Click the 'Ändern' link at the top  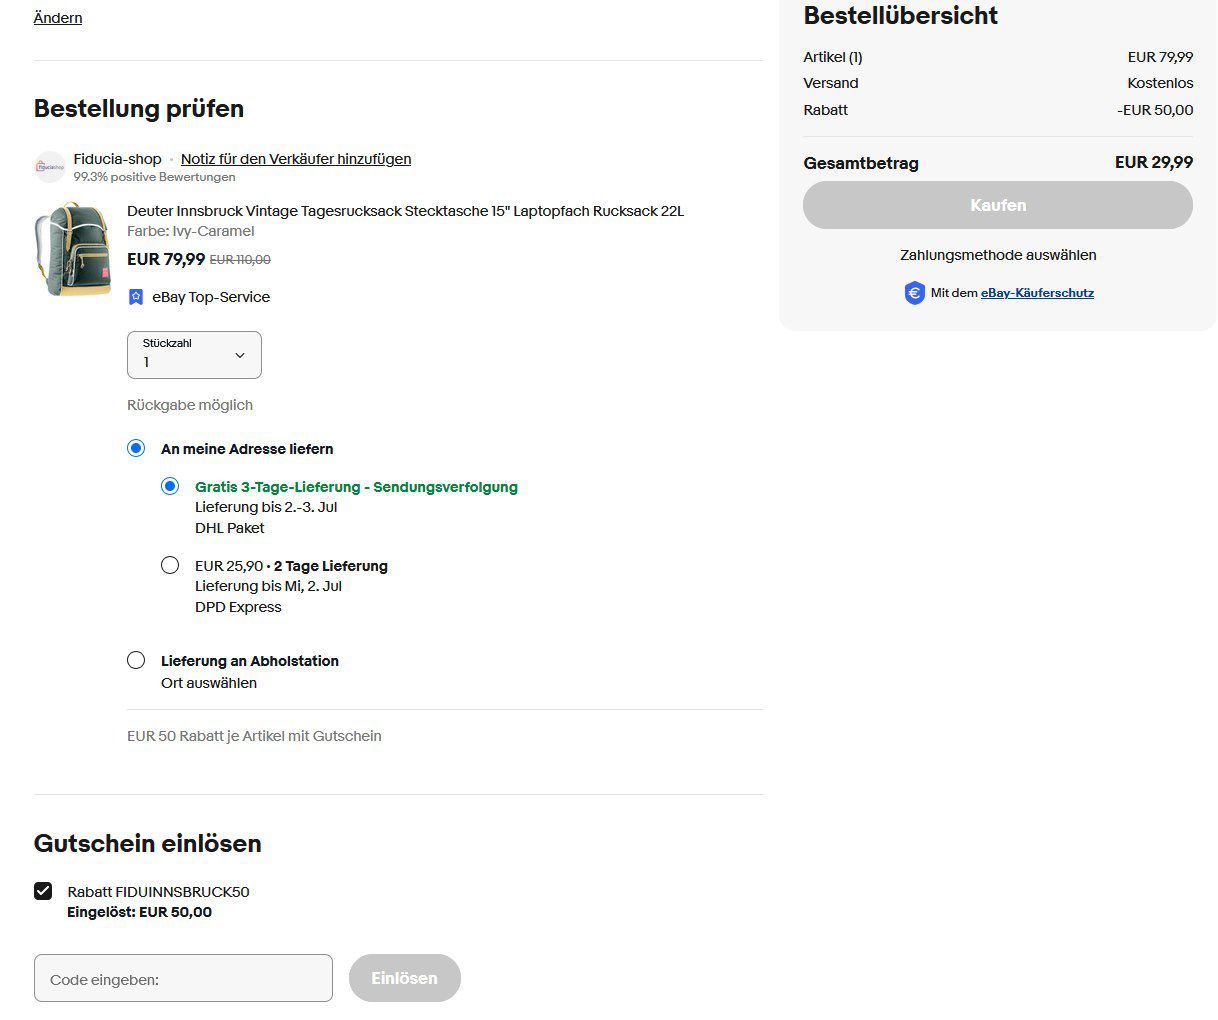58,18
